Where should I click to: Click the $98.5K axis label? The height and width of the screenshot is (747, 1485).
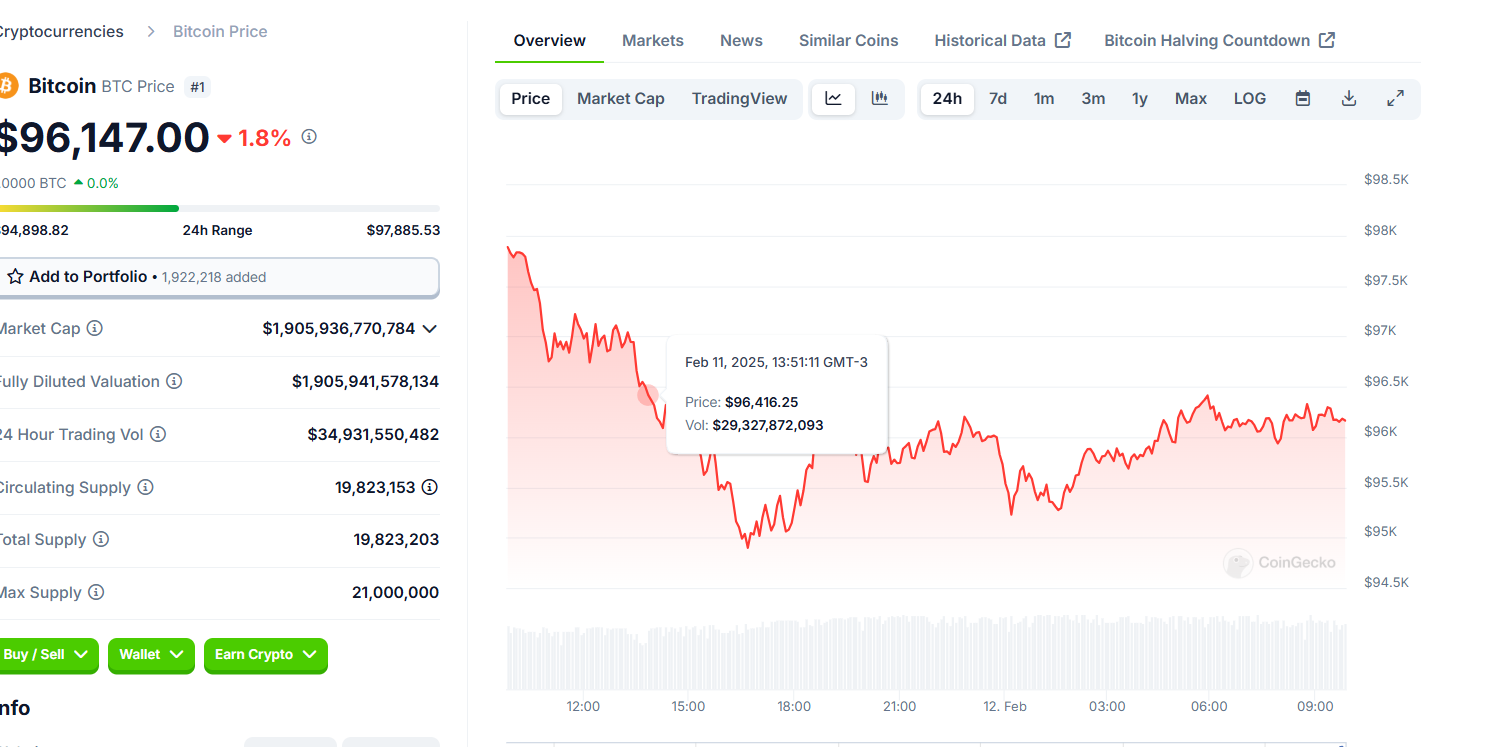(1386, 179)
